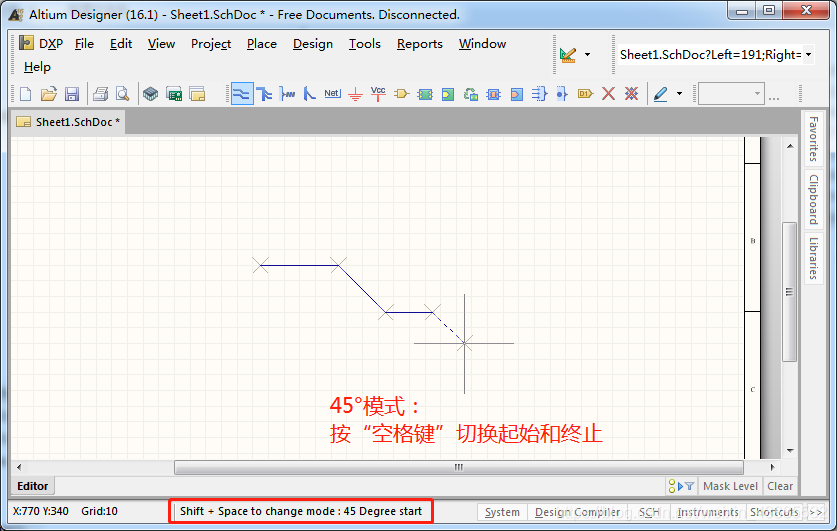
Task: Open the Edit menu
Action: [x=121, y=44]
